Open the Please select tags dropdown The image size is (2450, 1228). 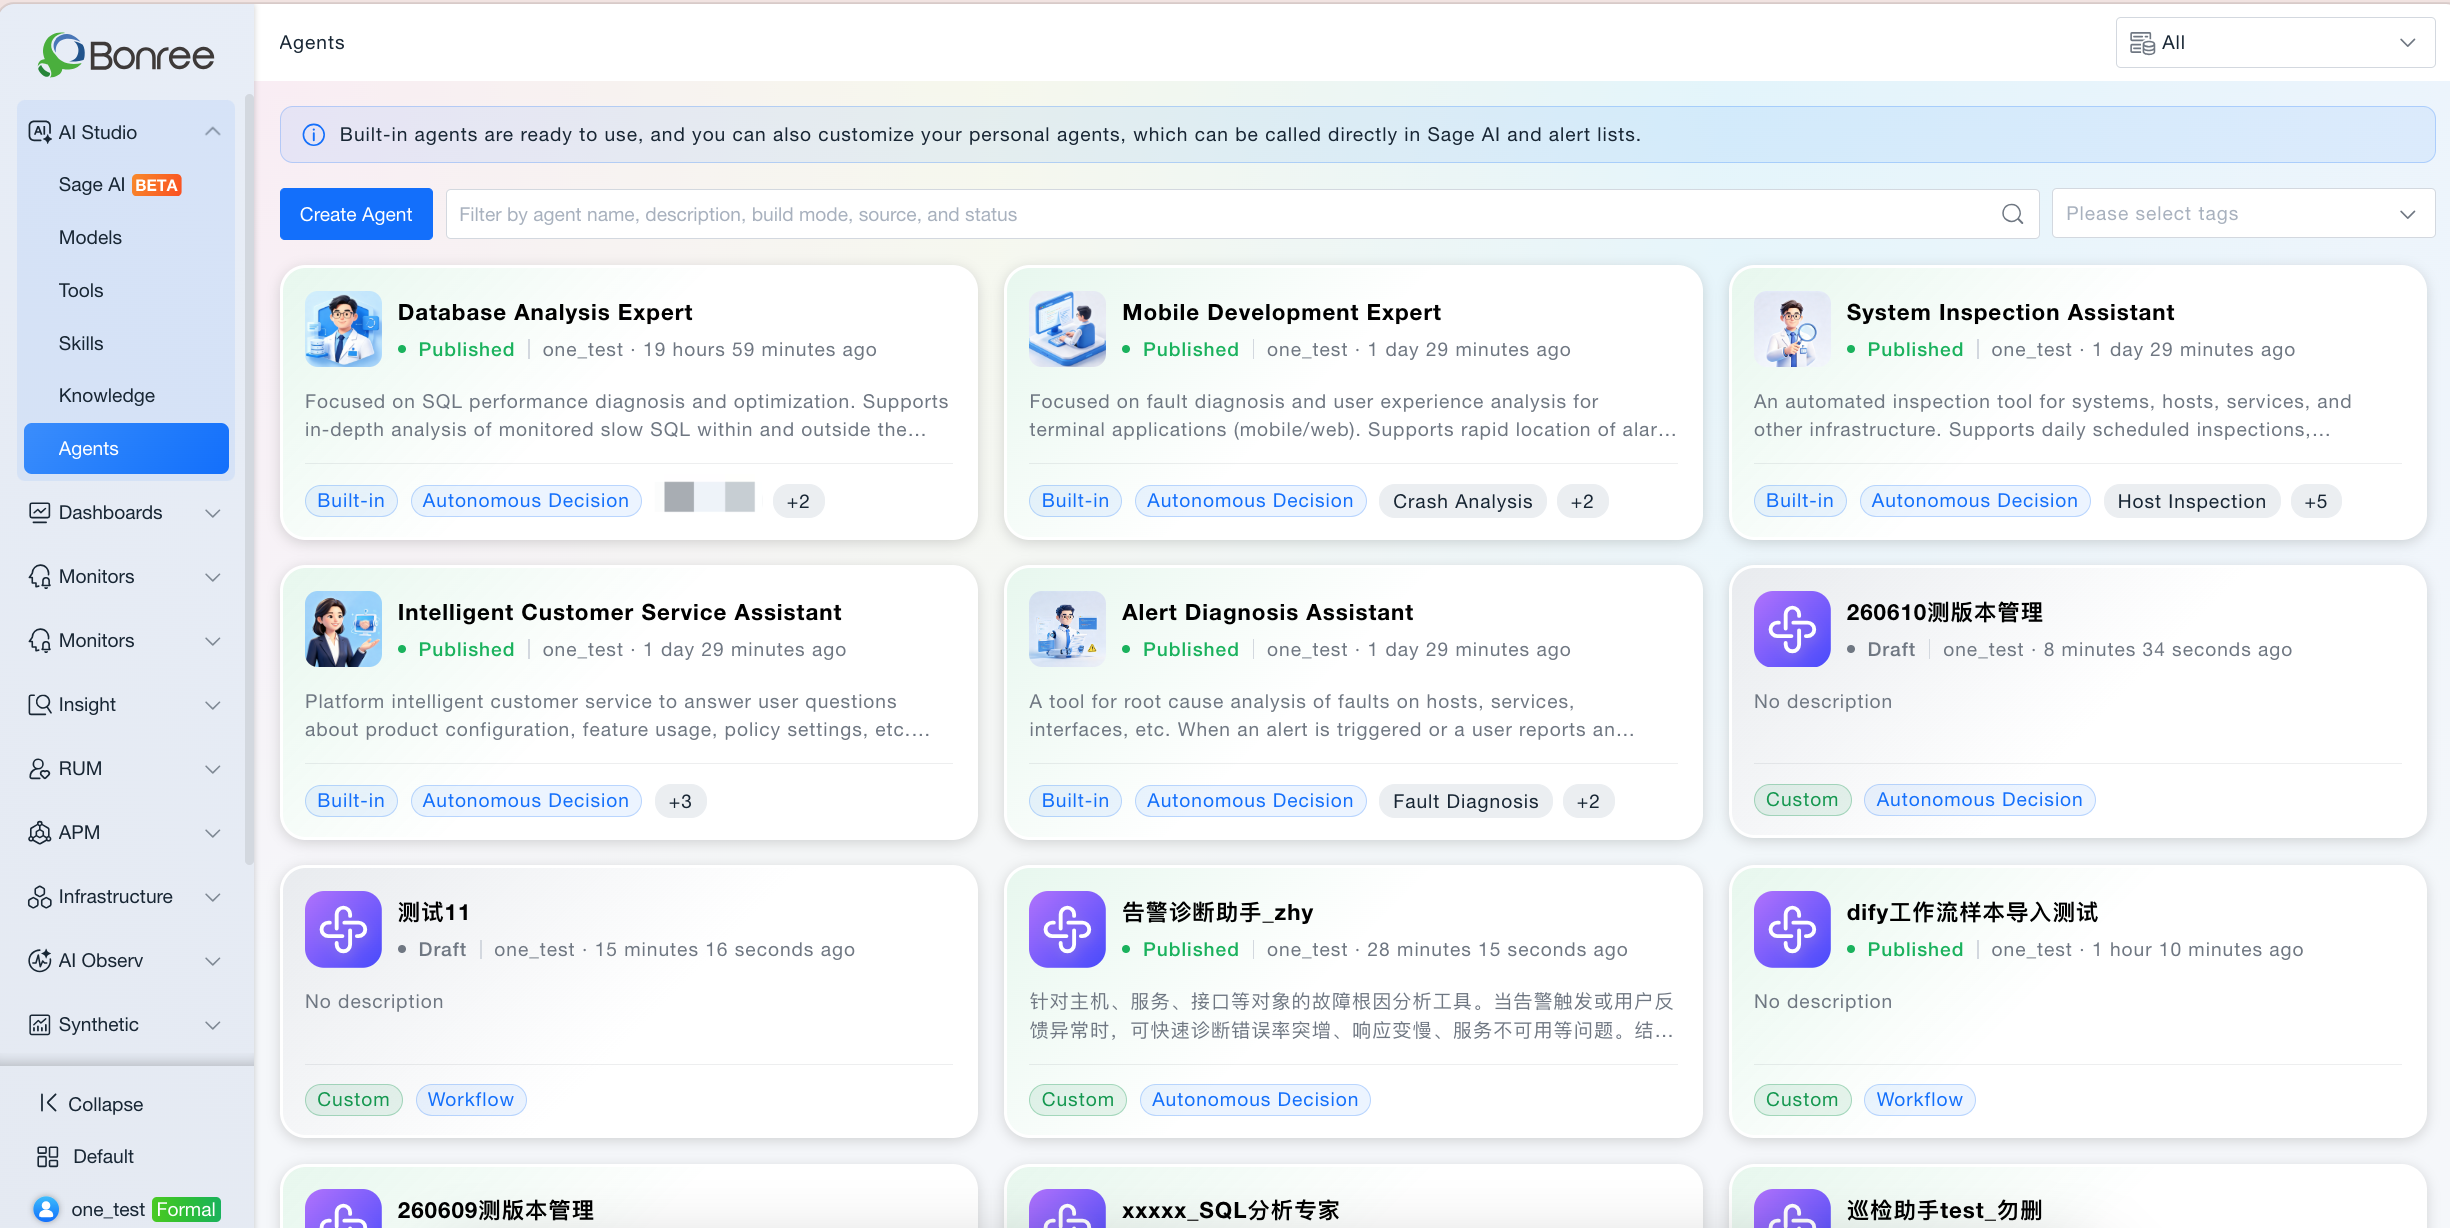pos(2242,214)
